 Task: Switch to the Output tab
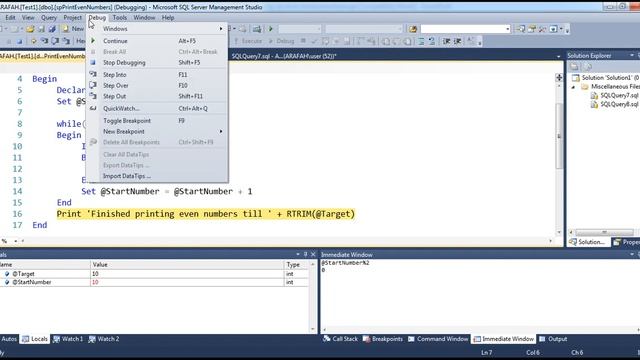(553, 339)
